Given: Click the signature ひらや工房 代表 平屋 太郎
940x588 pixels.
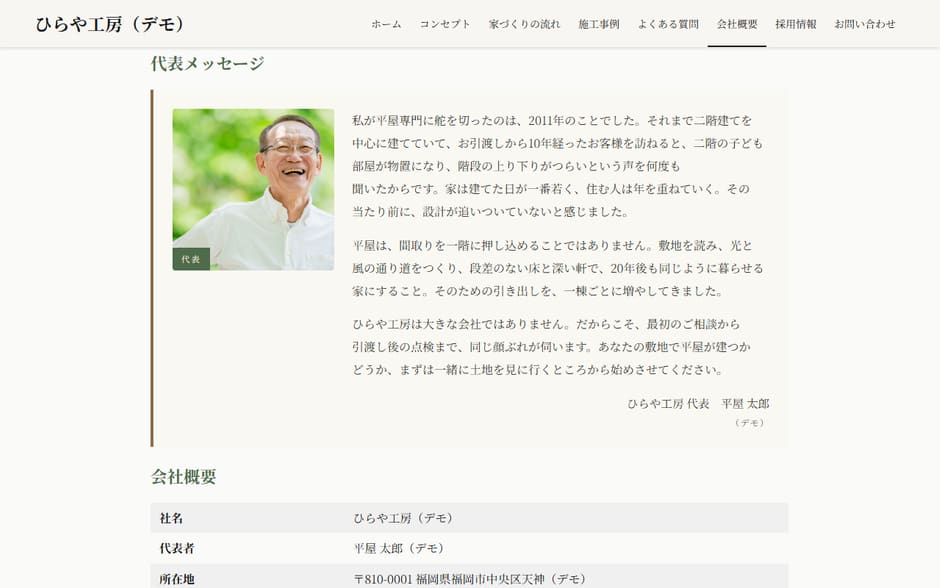Looking at the screenshot, I should [x=698, y=403].
